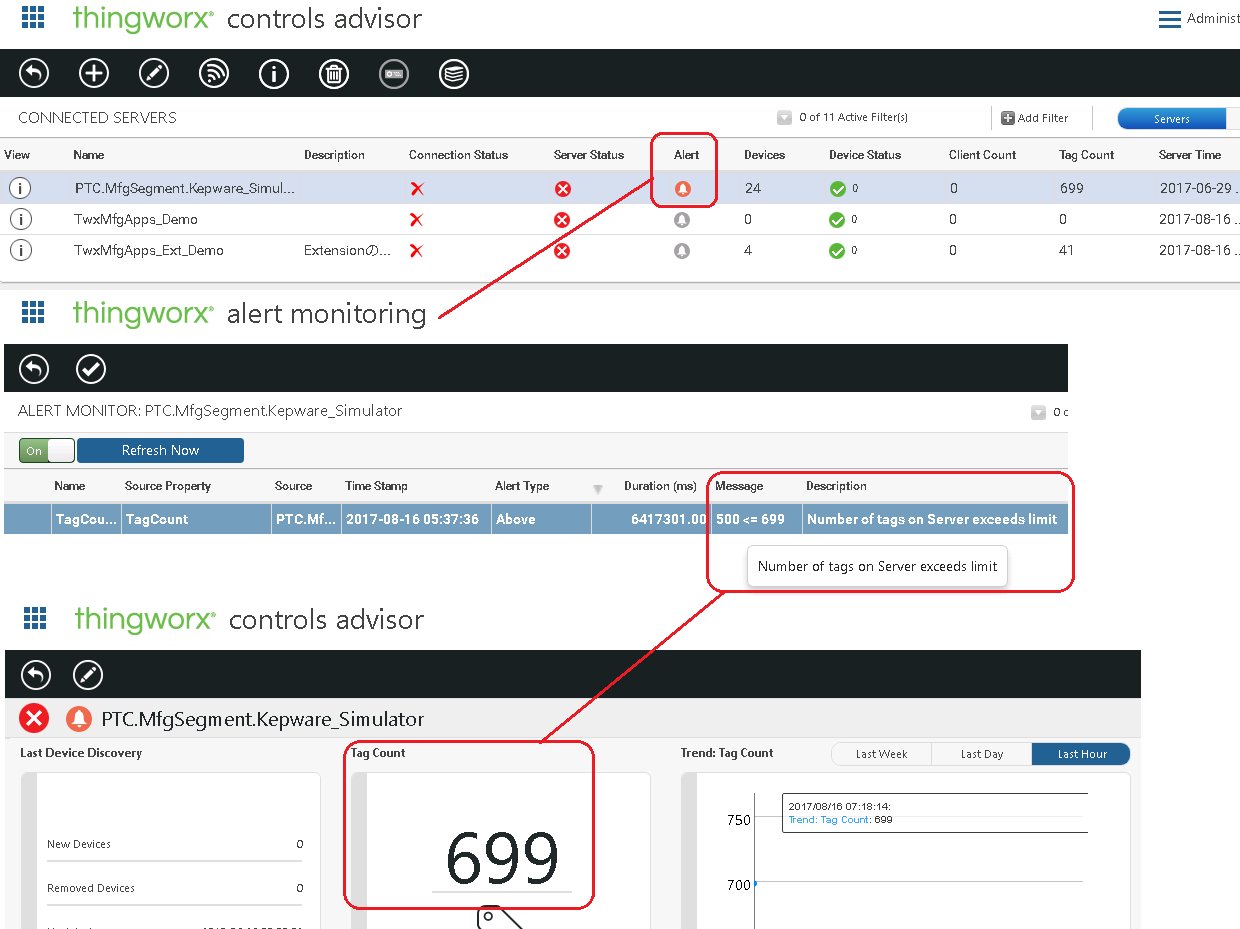The image size is (1240, 929).
Task: Click the red error status icon beside server name
Action: point(34,718)
